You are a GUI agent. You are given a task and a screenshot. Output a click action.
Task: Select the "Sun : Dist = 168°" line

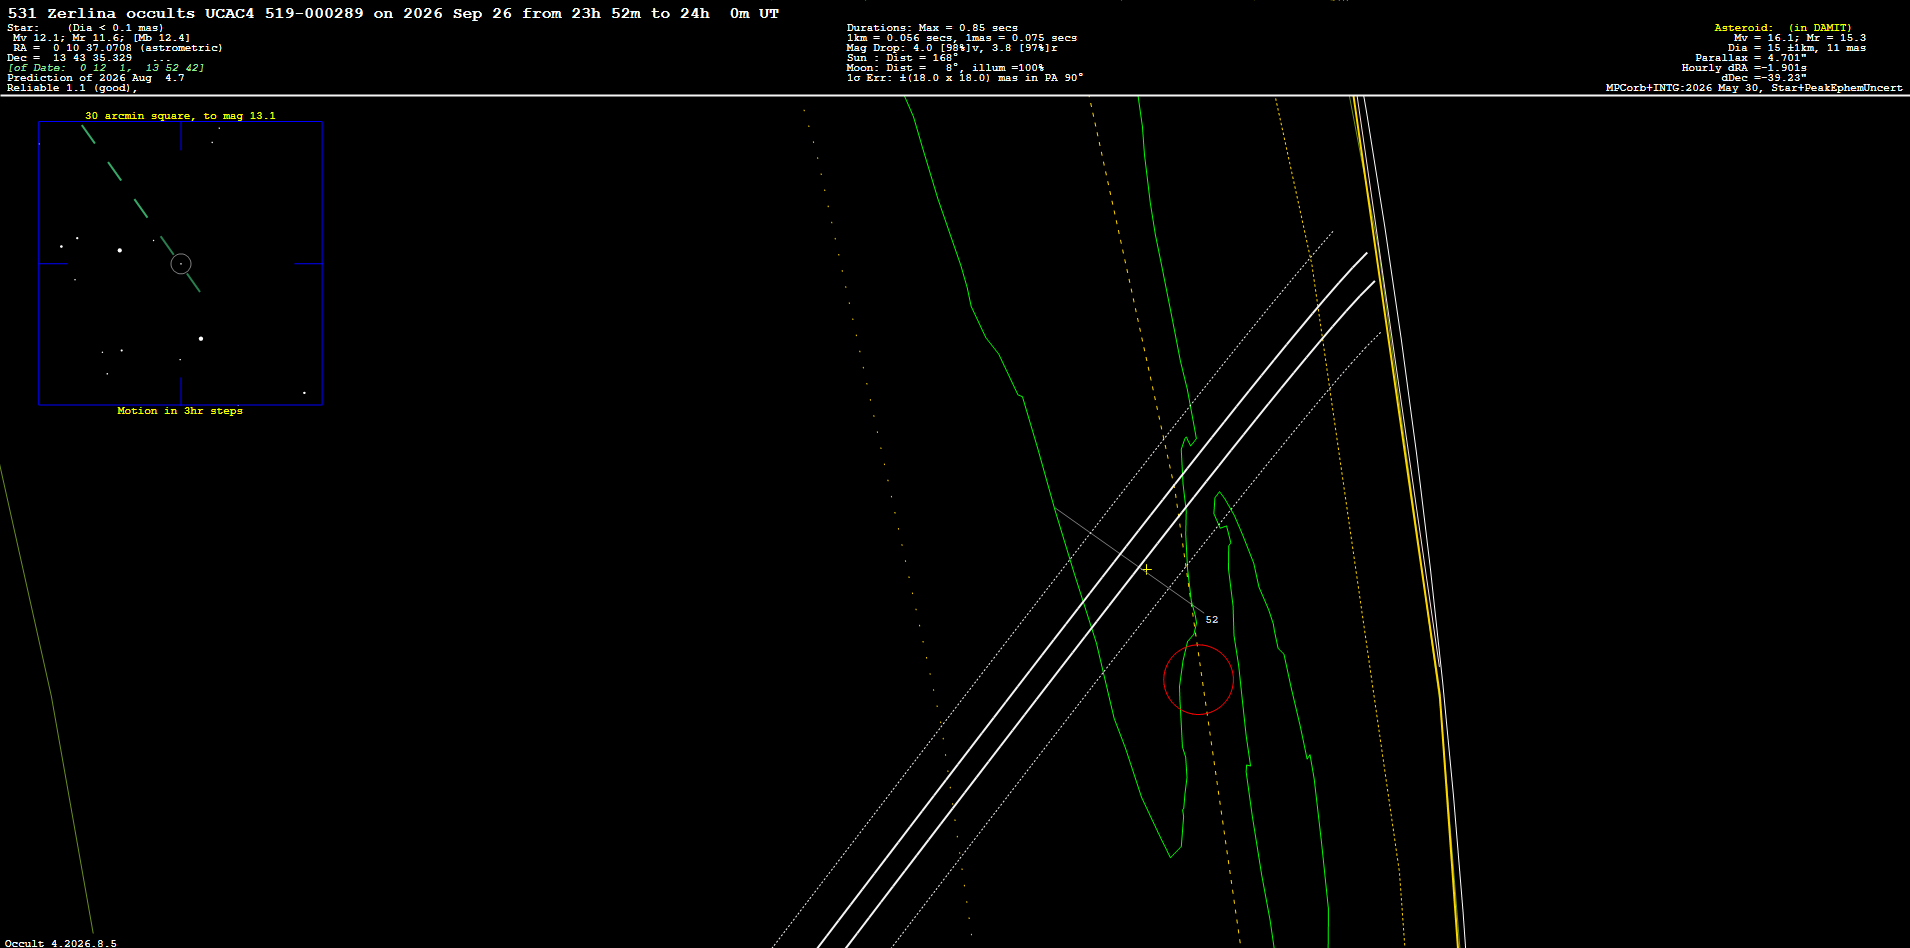pos(902,58)
